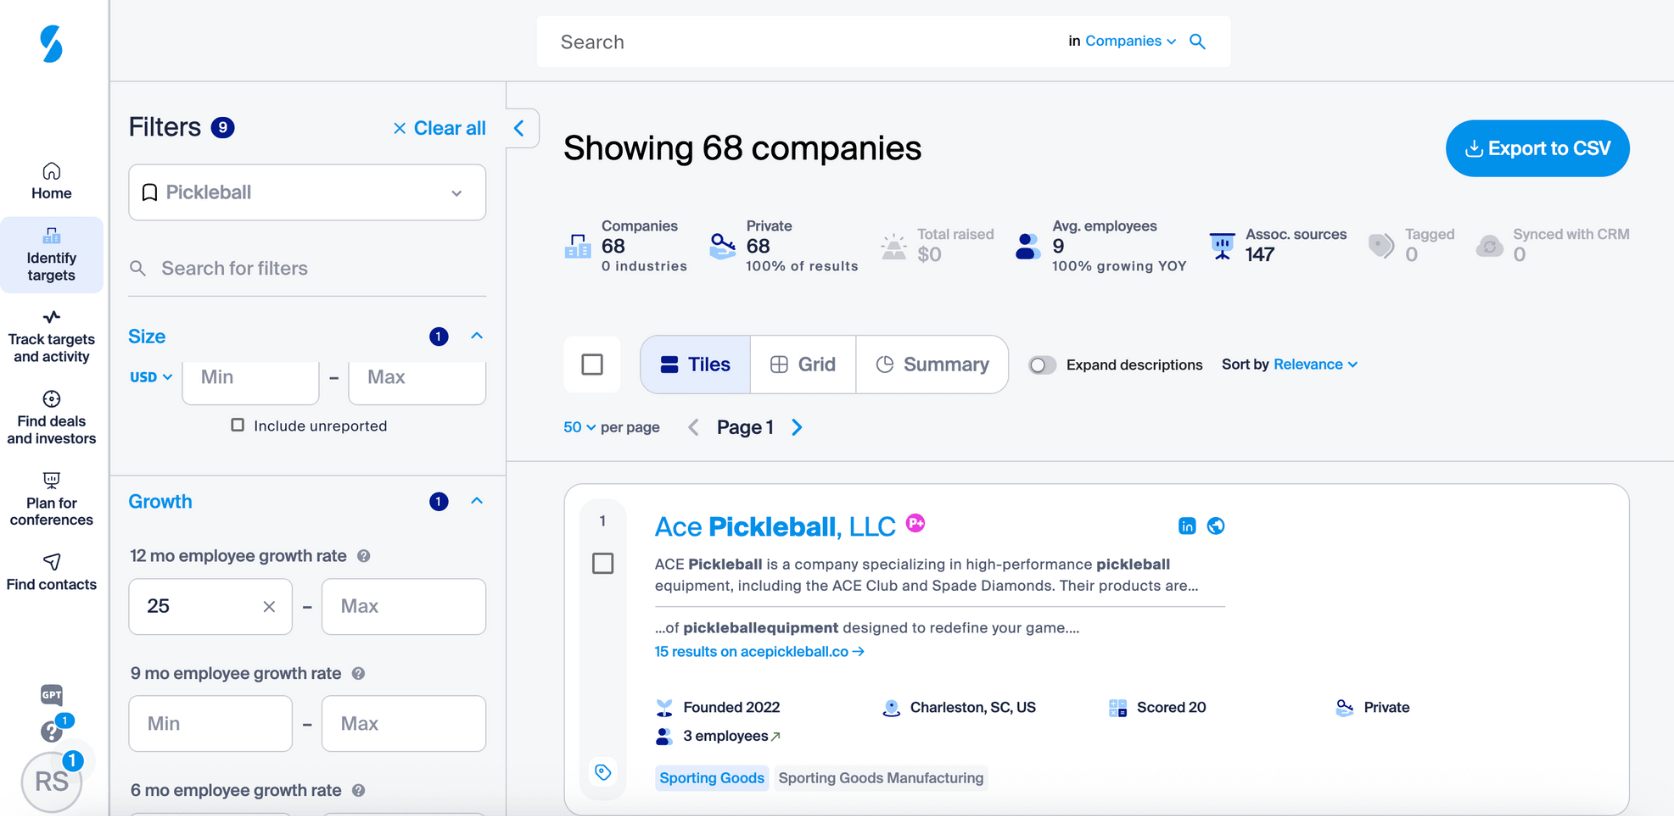Screen dimensions: 1674x816
Task: Click the Avg. employees stat icon
Action: 1028,246
